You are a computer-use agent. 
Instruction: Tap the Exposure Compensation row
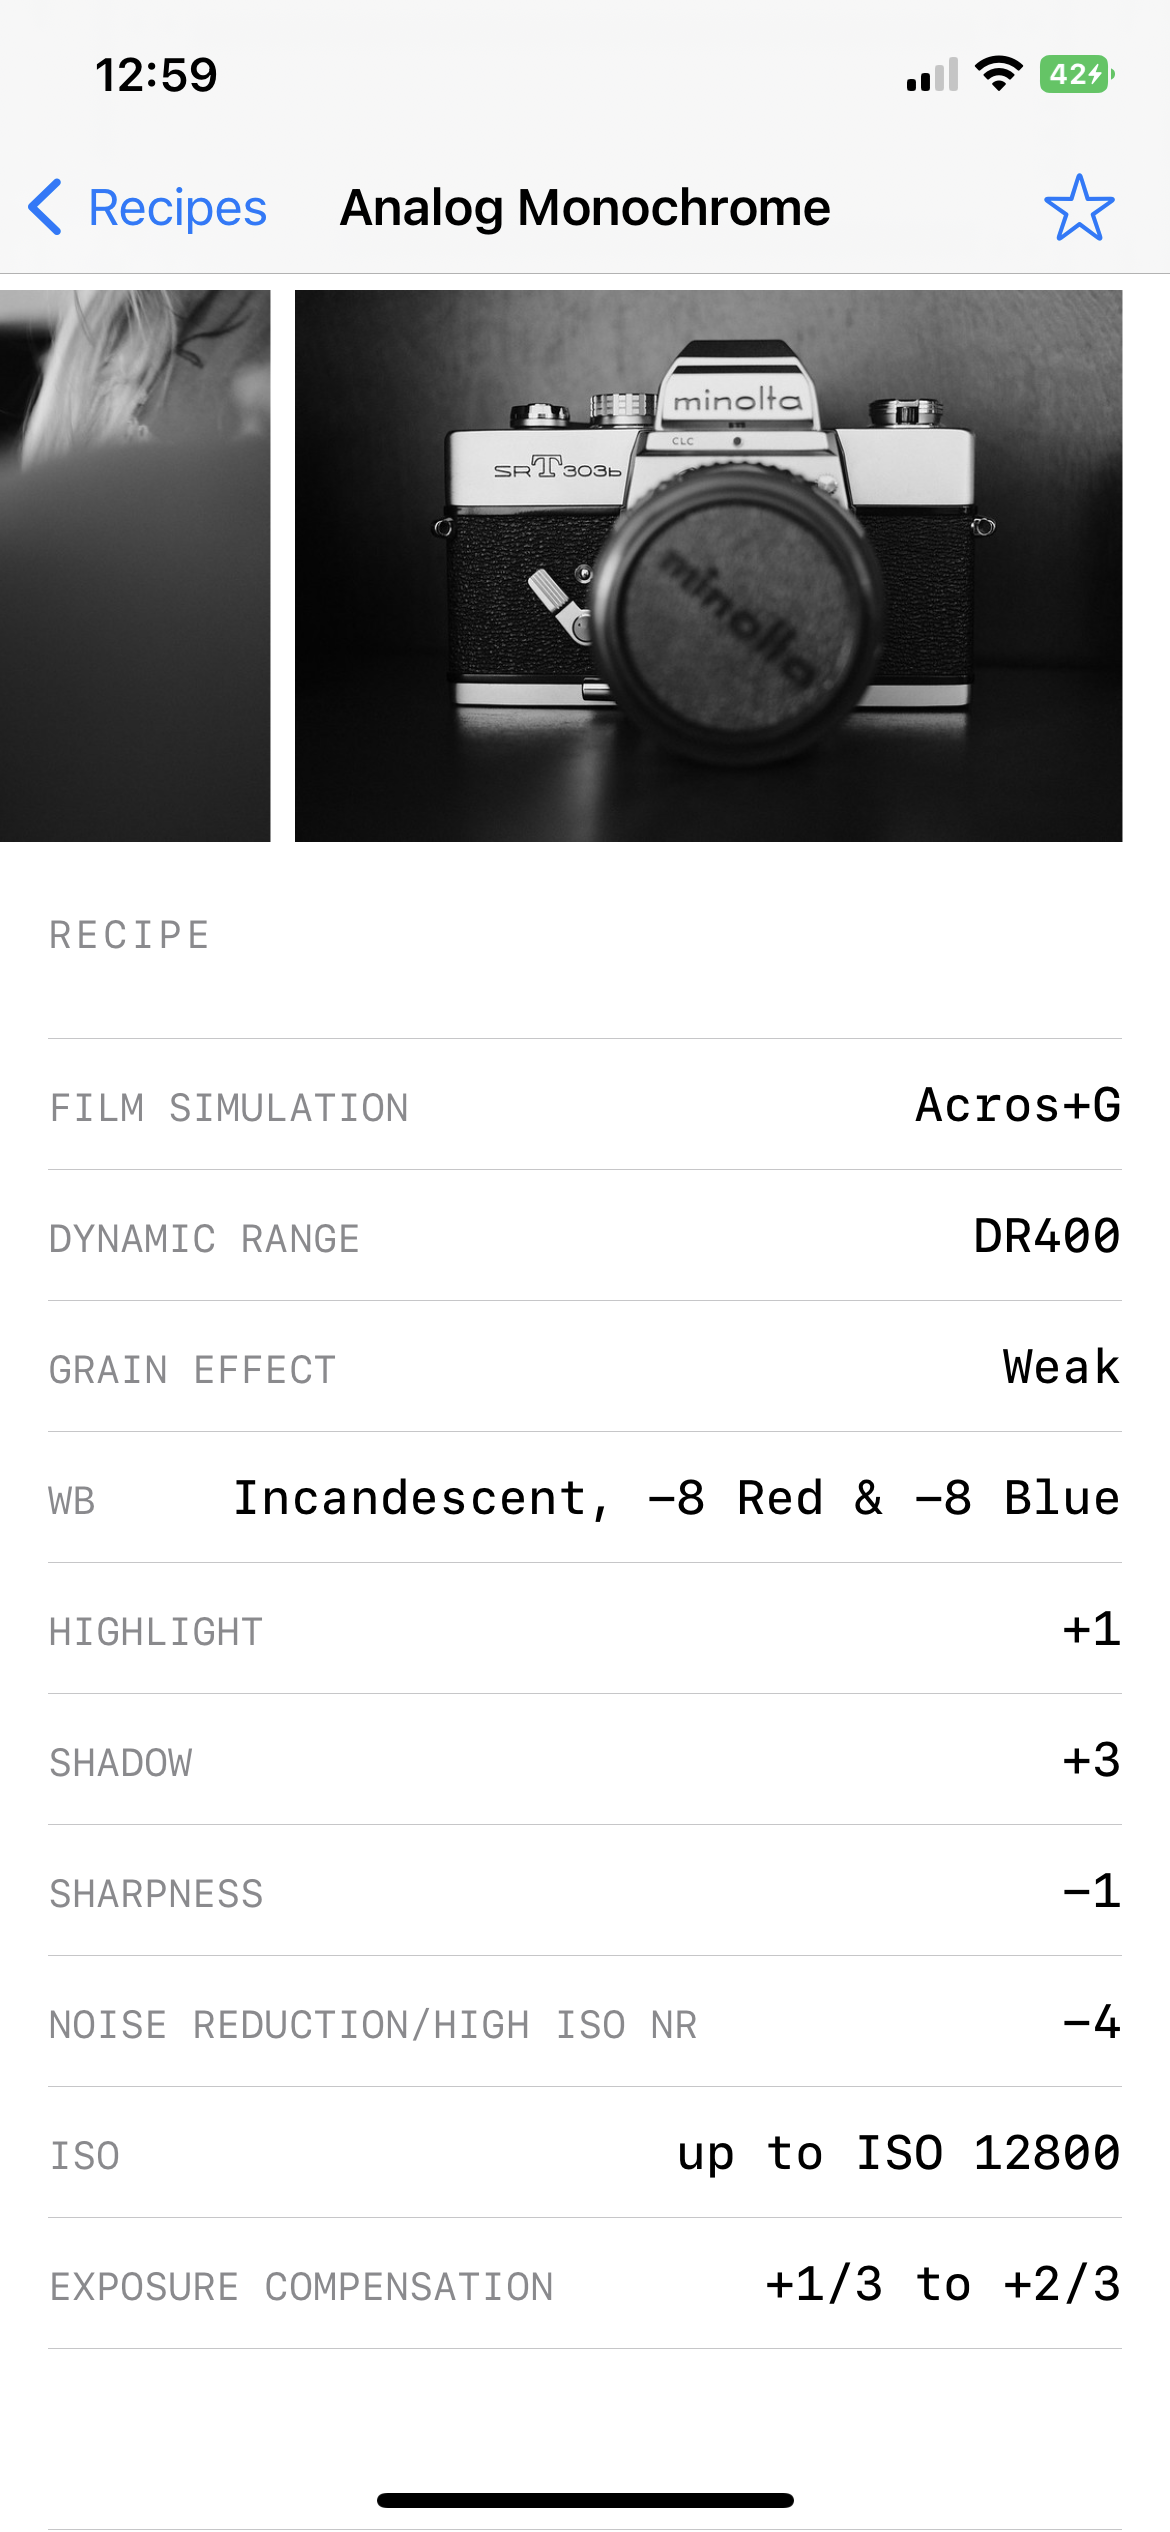pos(585,2284)
